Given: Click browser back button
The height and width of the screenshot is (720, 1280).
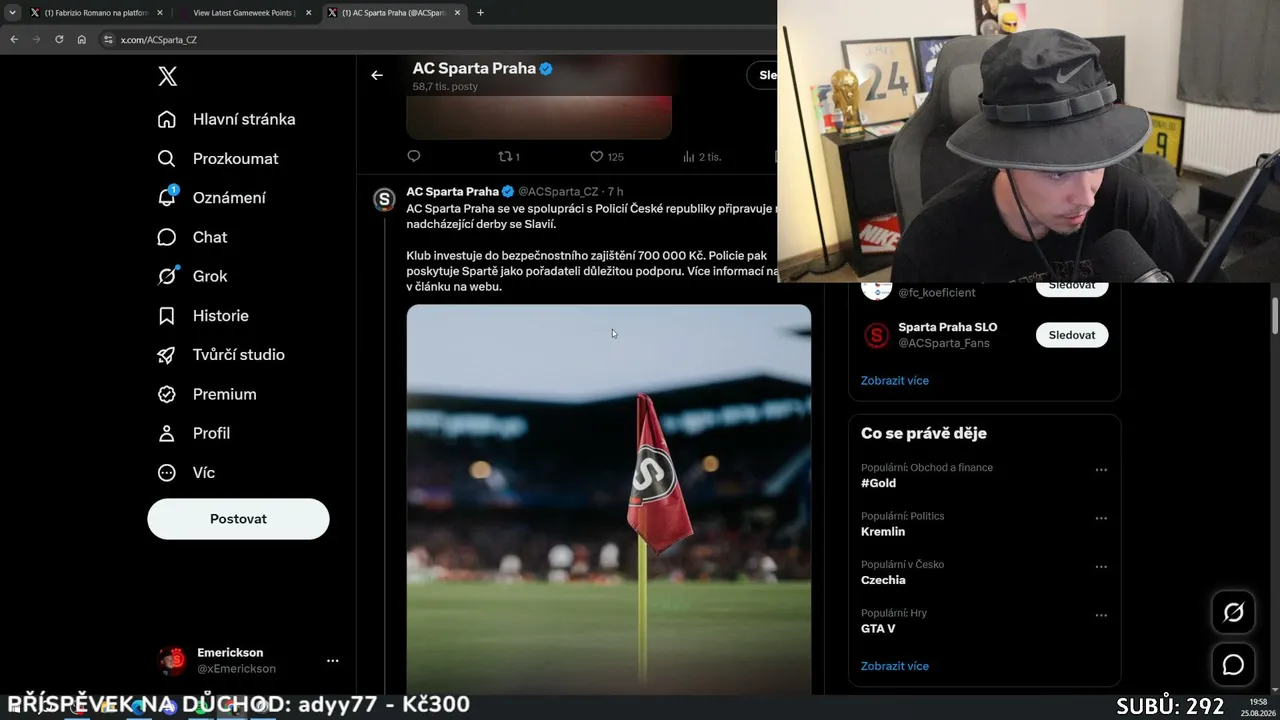Looking at the screenshot, I should (x=14, y=39).
